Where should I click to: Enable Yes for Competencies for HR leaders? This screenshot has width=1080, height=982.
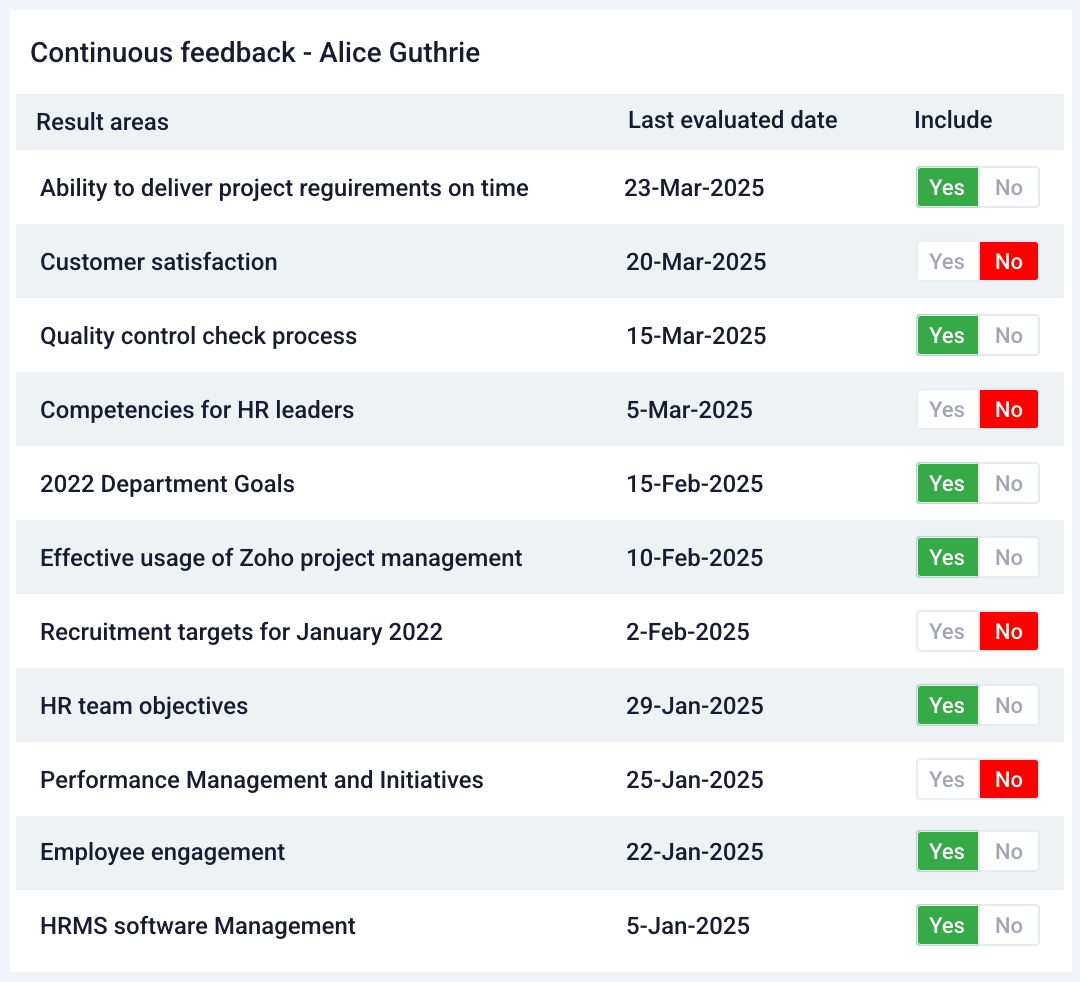tap(947, 410)
